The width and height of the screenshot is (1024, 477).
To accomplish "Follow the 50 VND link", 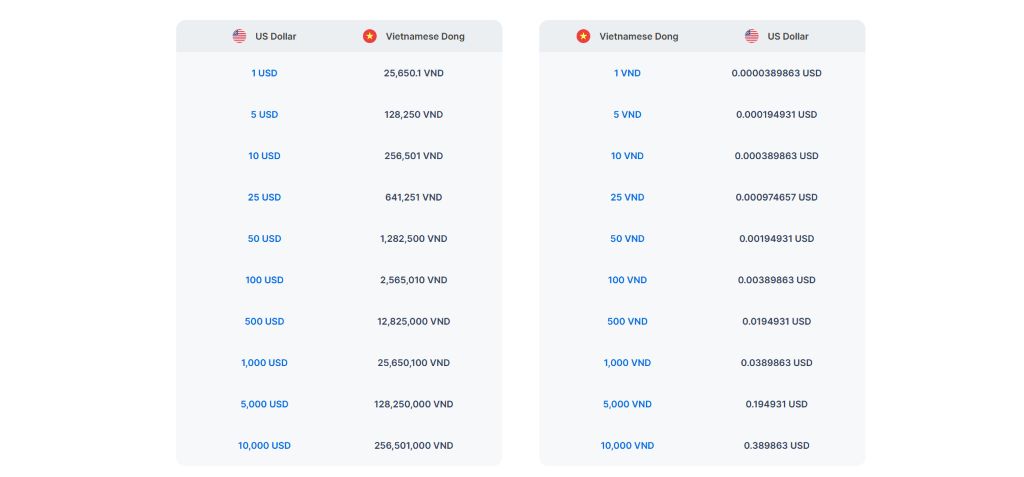I will click(x=627, y=239).
